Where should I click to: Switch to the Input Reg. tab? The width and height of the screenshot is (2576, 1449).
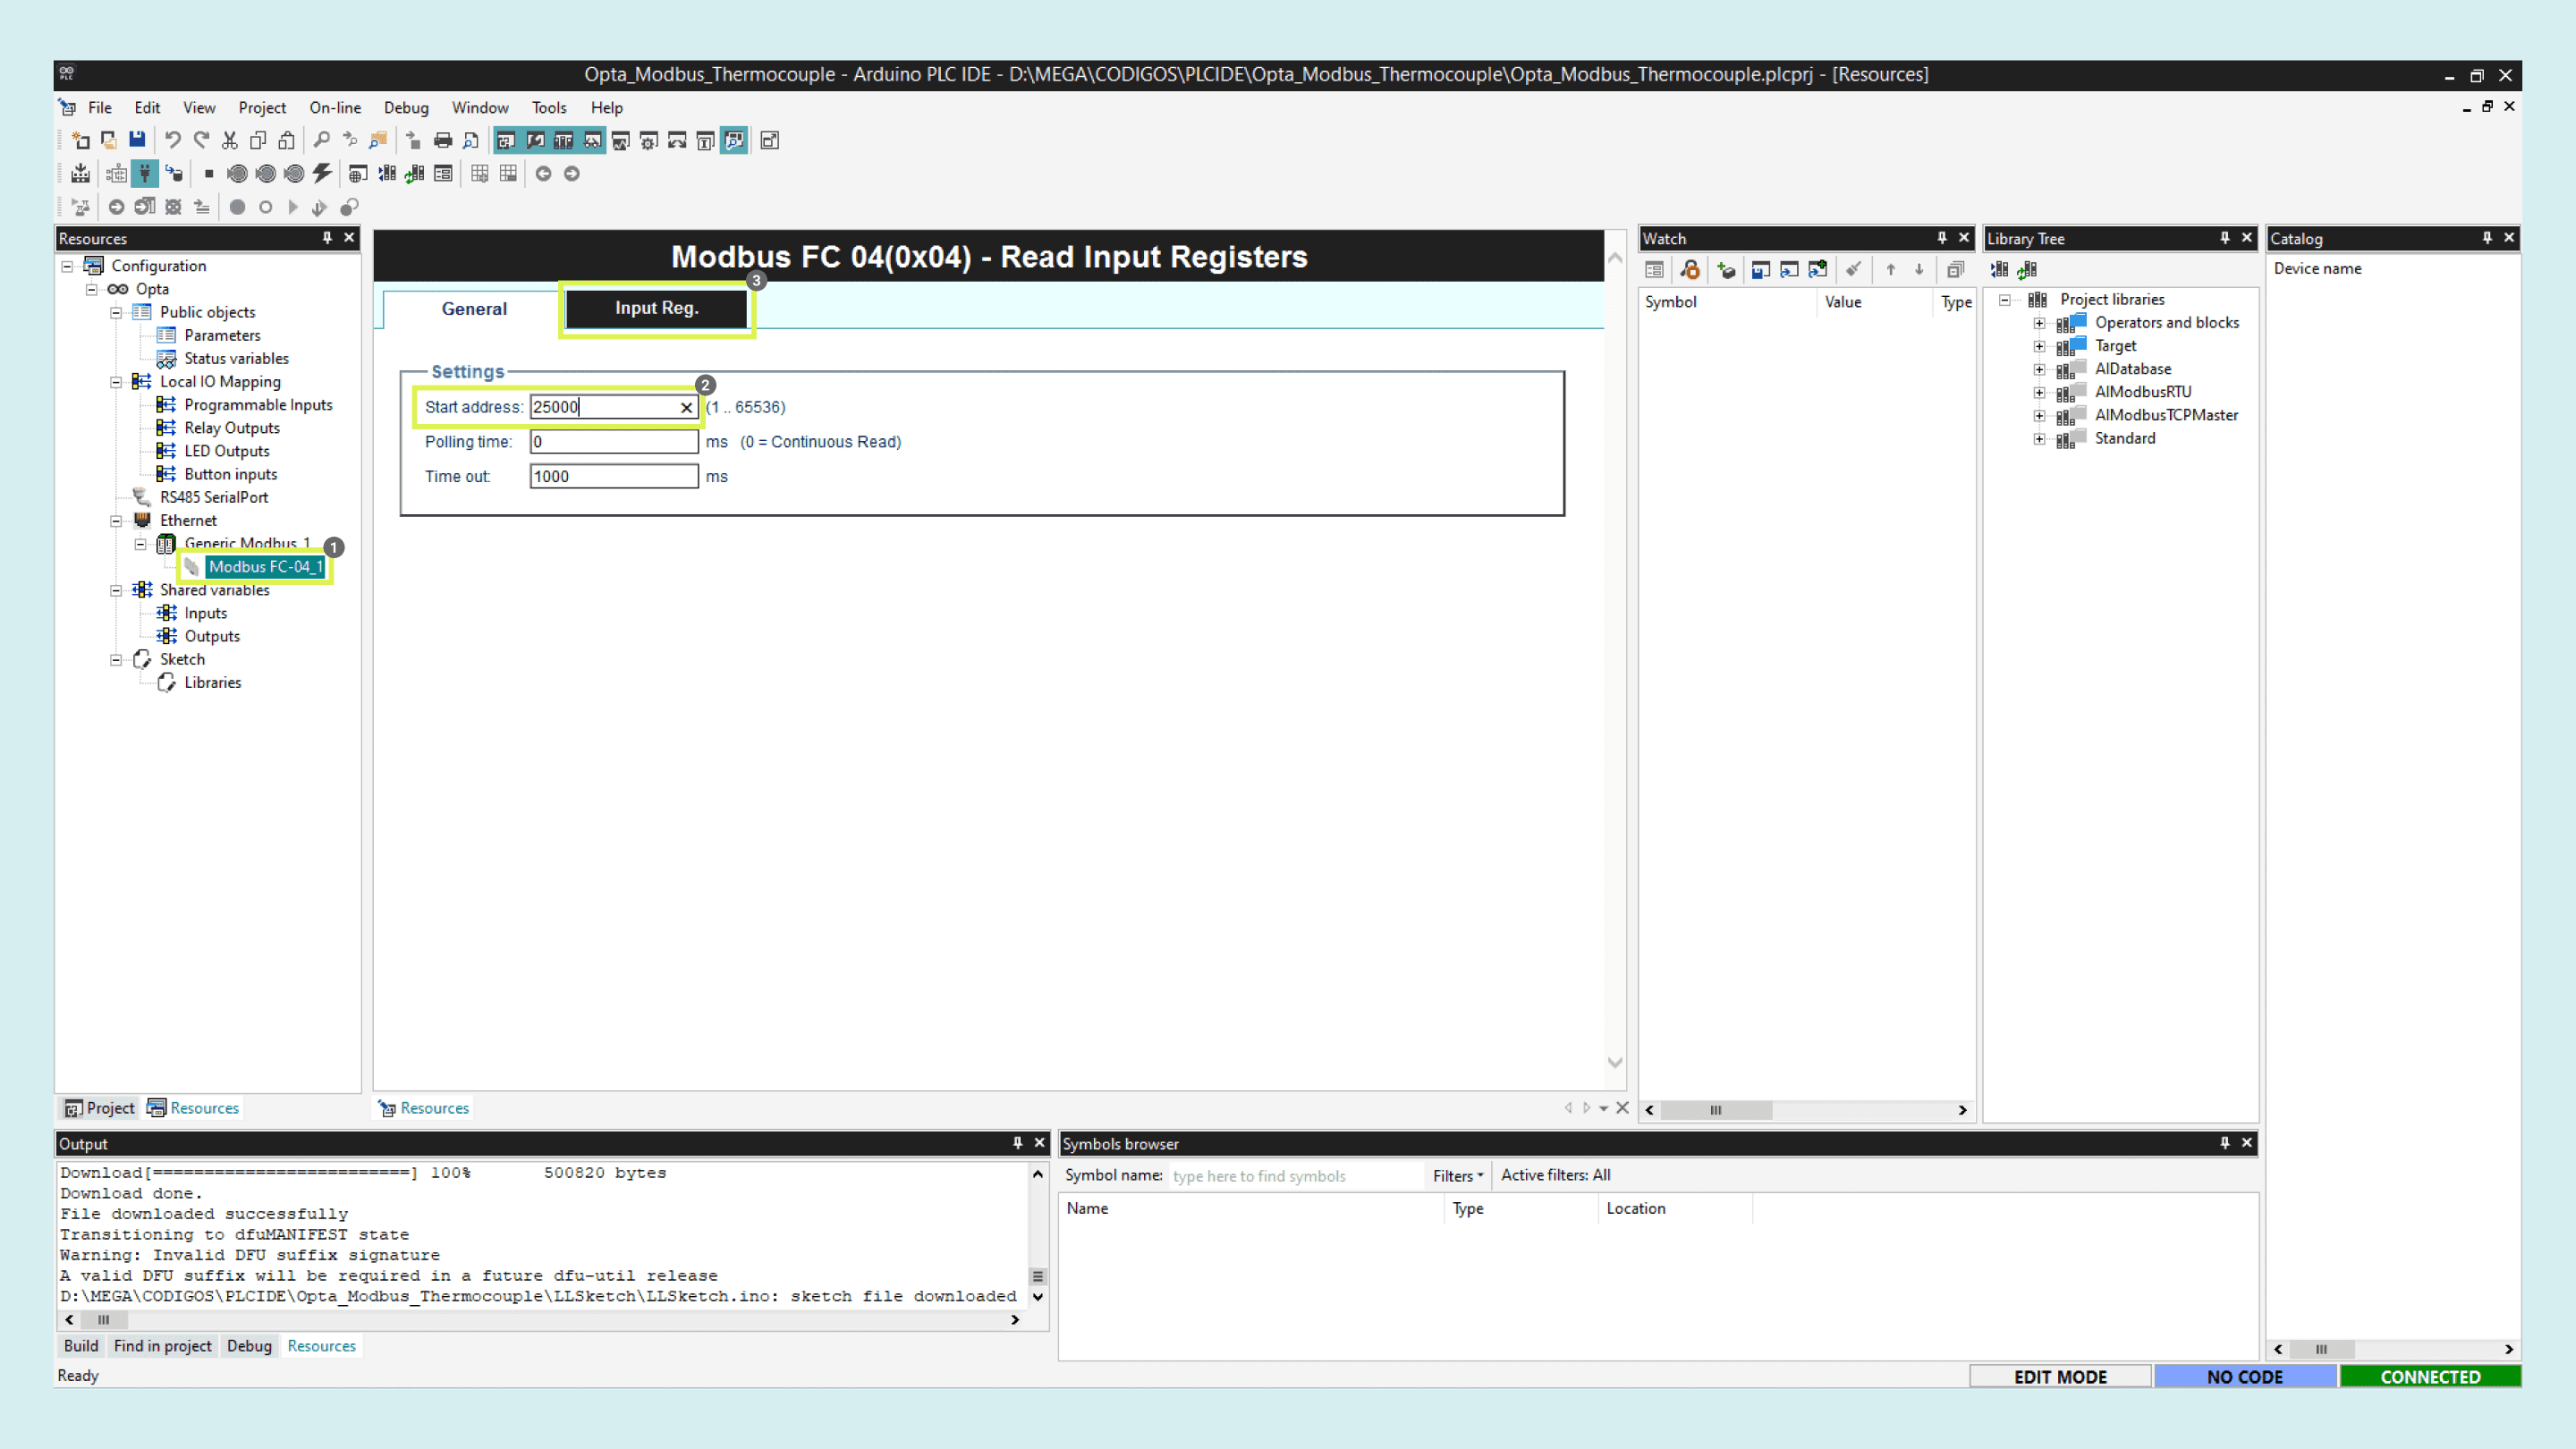656,309
